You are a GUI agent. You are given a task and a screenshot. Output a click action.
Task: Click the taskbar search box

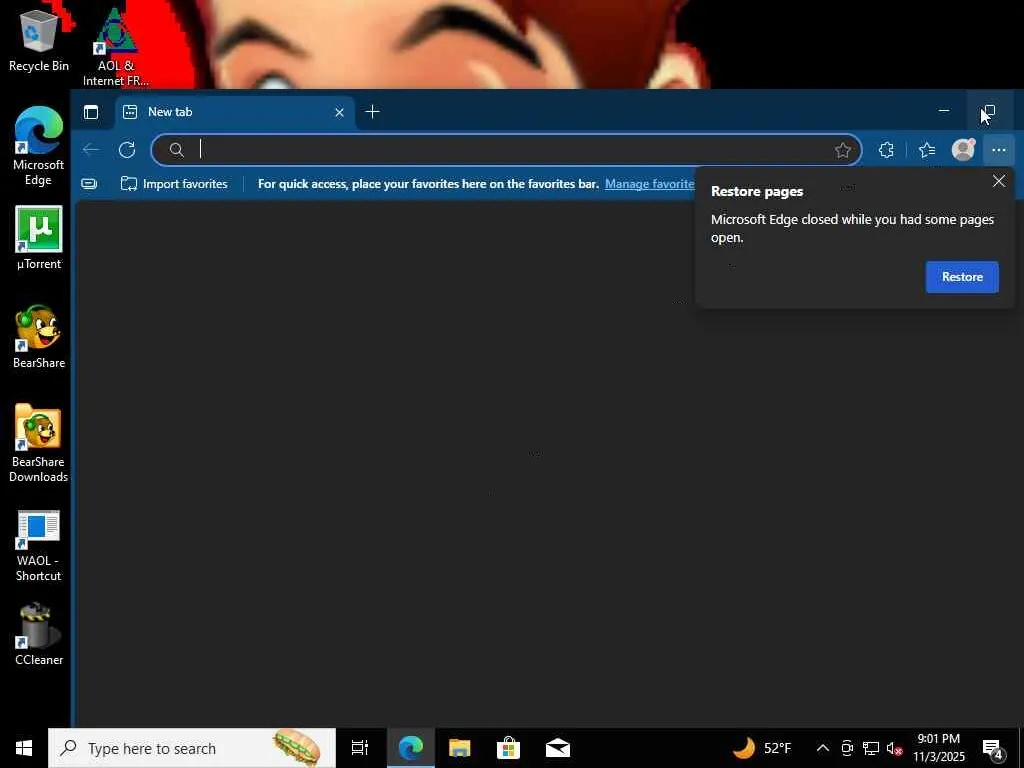point(192,748)
